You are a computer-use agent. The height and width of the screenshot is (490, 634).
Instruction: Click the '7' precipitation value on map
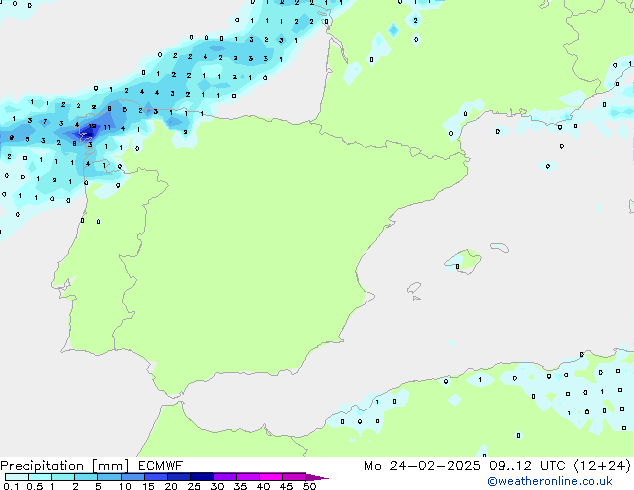tap(45, 121)
